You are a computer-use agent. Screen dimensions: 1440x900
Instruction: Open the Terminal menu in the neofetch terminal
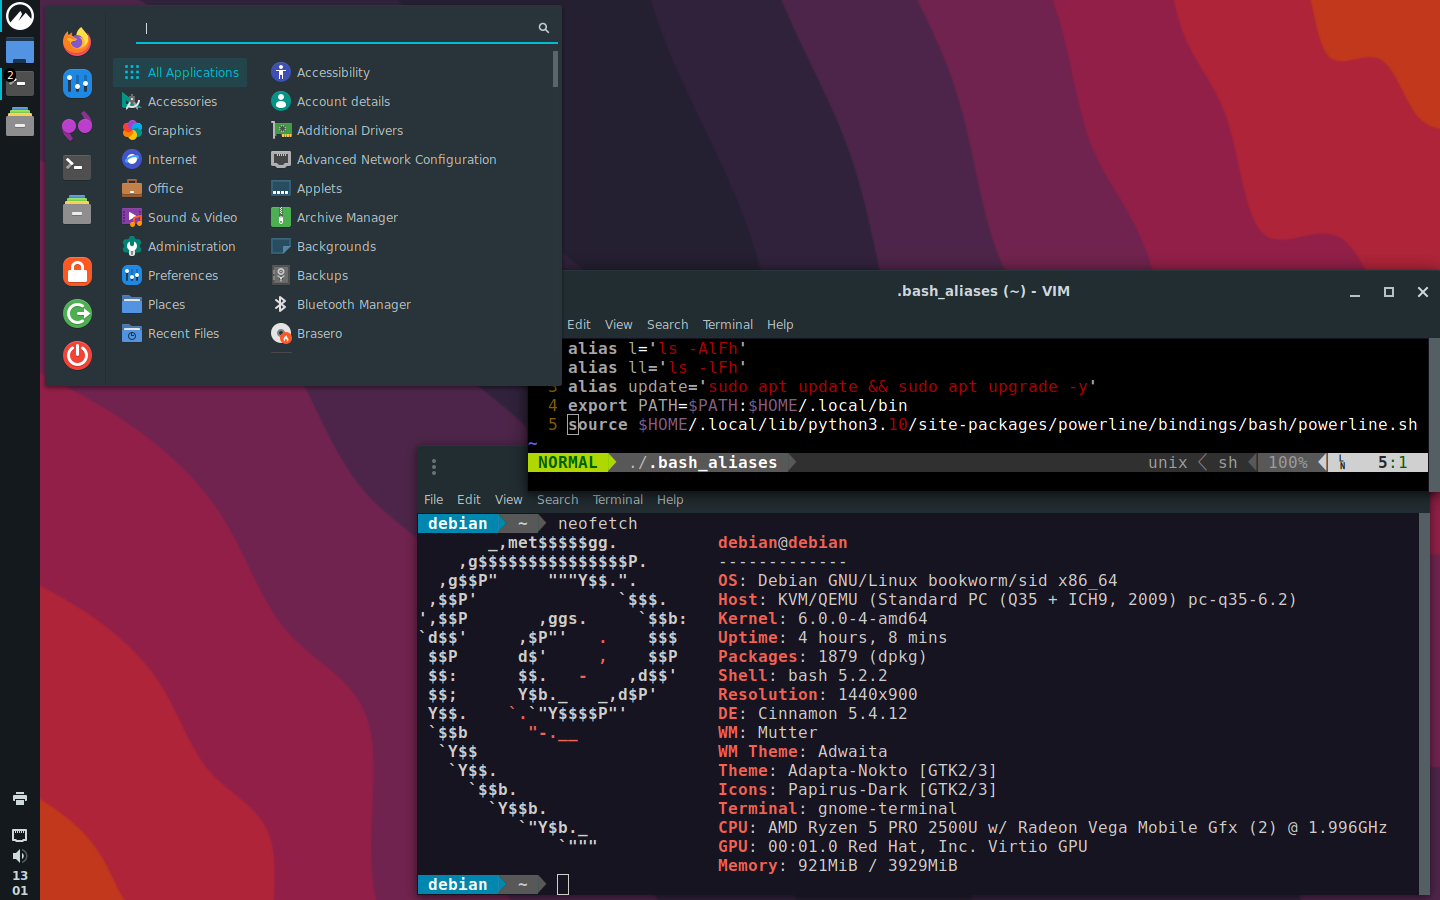point(618,500)
